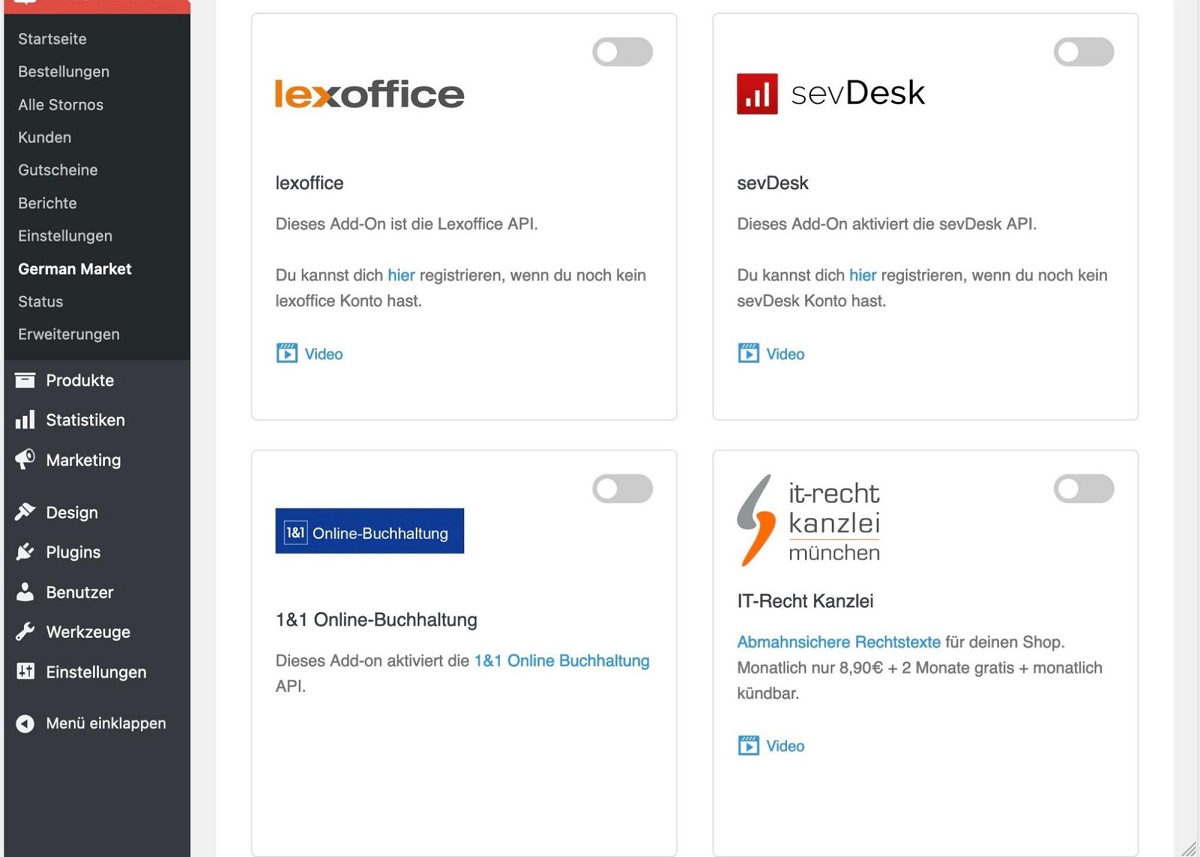This screenshot has height=857, width=1200.
Task: Click 'Dieses Add-On ist die Lexoffice API.' text
Action: click(x=407, y=224)
